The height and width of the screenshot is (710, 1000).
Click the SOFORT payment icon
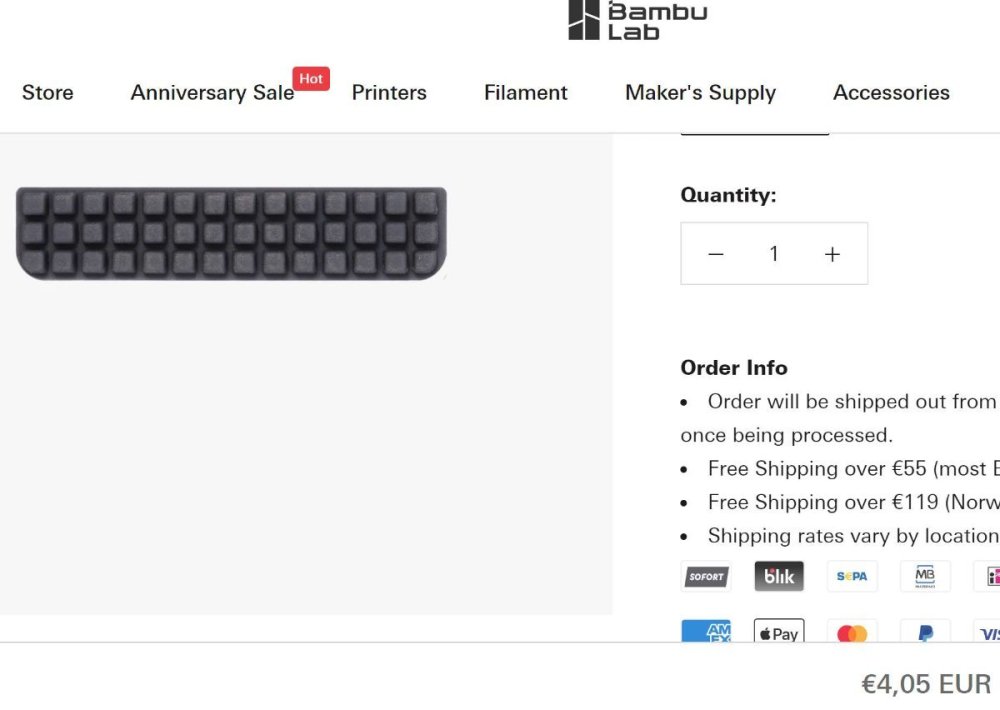(x=706, y=577)
